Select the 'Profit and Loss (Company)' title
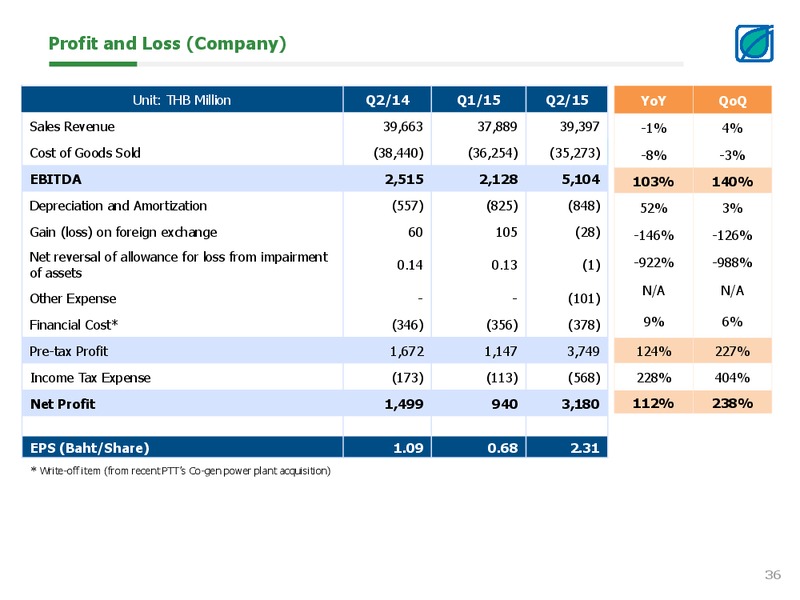The width and height of the screenshot is (800, 600). click(x=167, y=44)
